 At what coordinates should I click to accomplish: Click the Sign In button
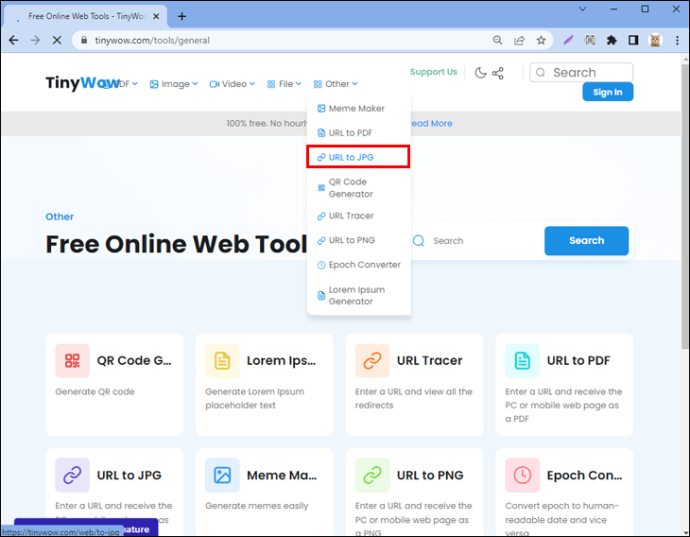pyautogui.click(x=608, y=92)
